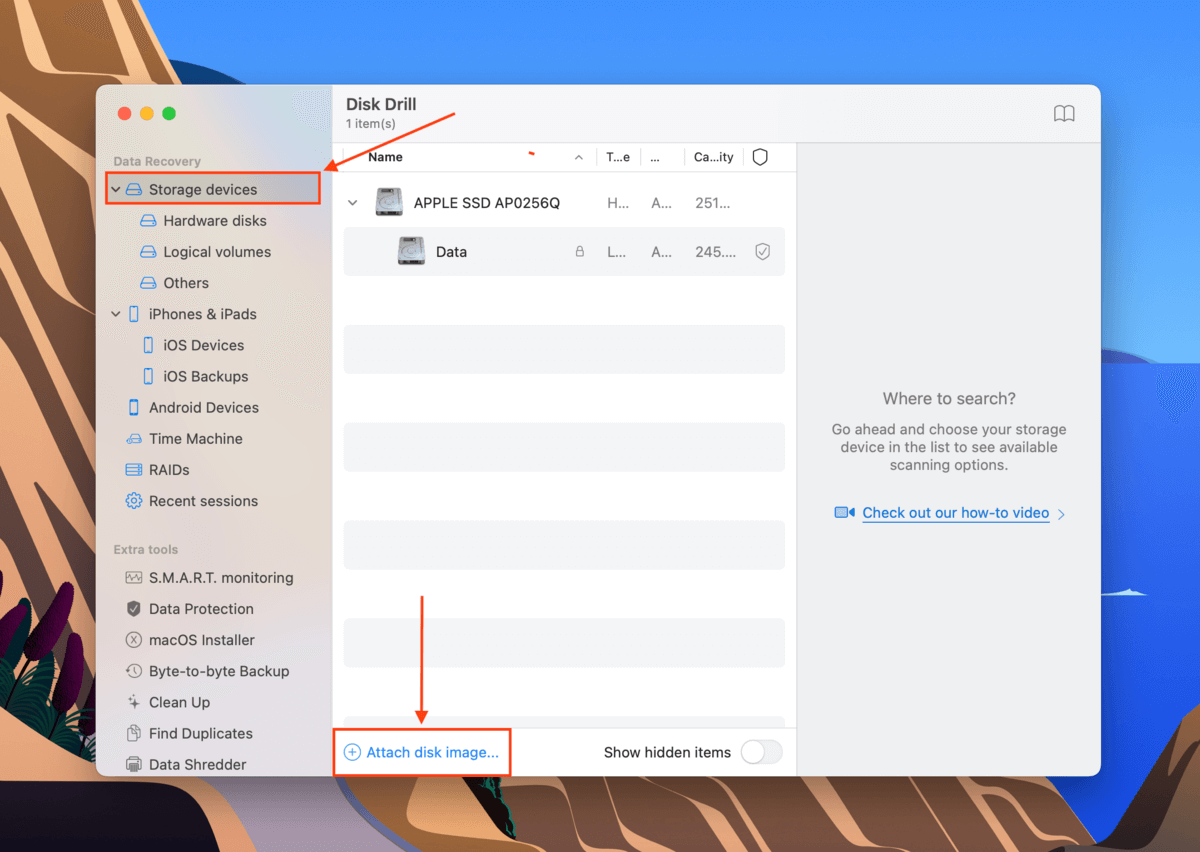Click the RAIDs icon
The width and height of the screenshot is (1200, 852).
click(134, 470)
